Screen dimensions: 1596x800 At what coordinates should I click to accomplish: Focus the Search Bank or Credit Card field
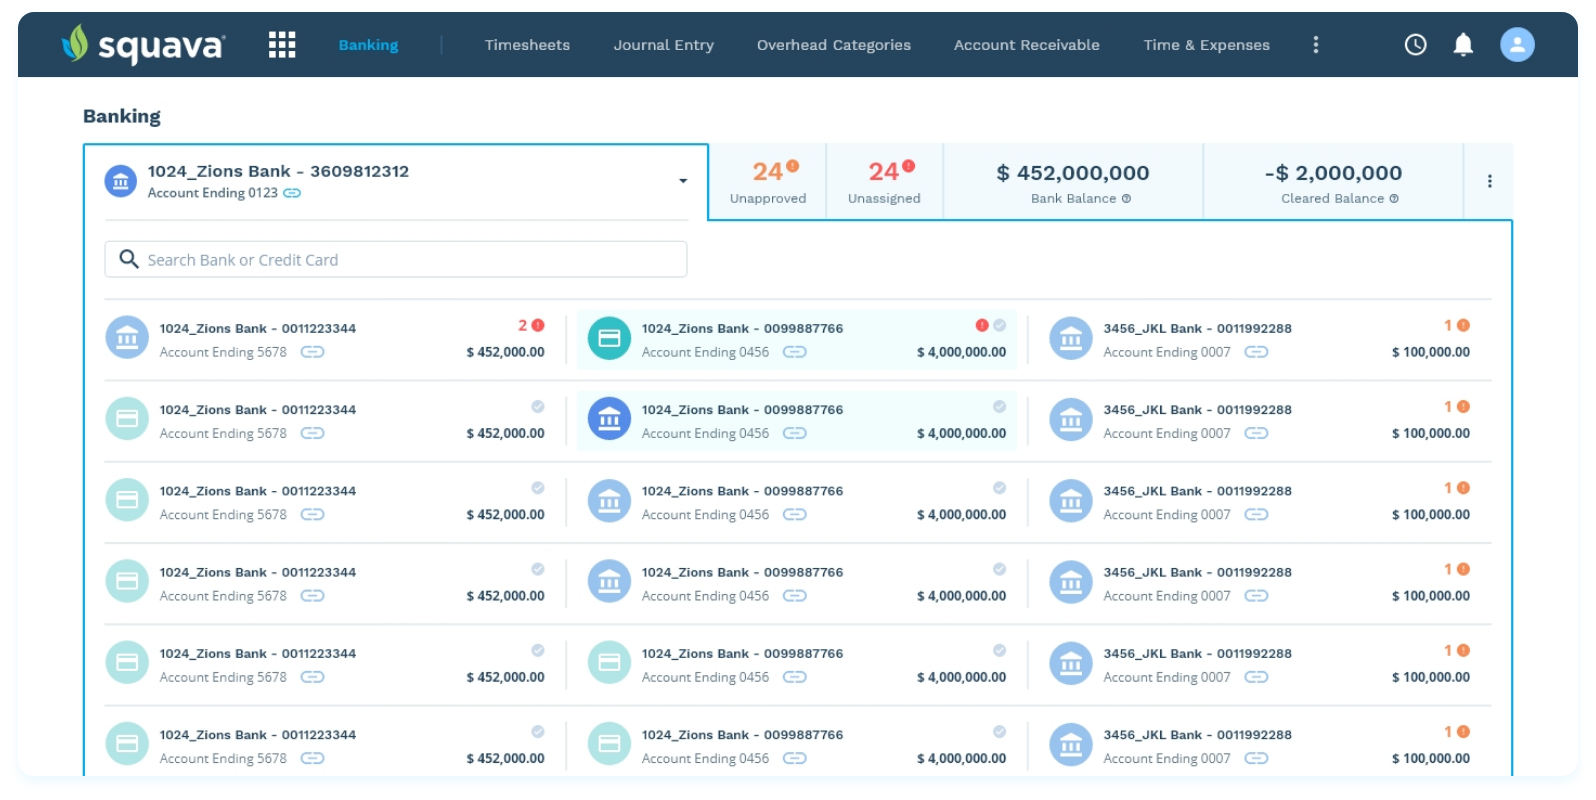click(396, 259)
